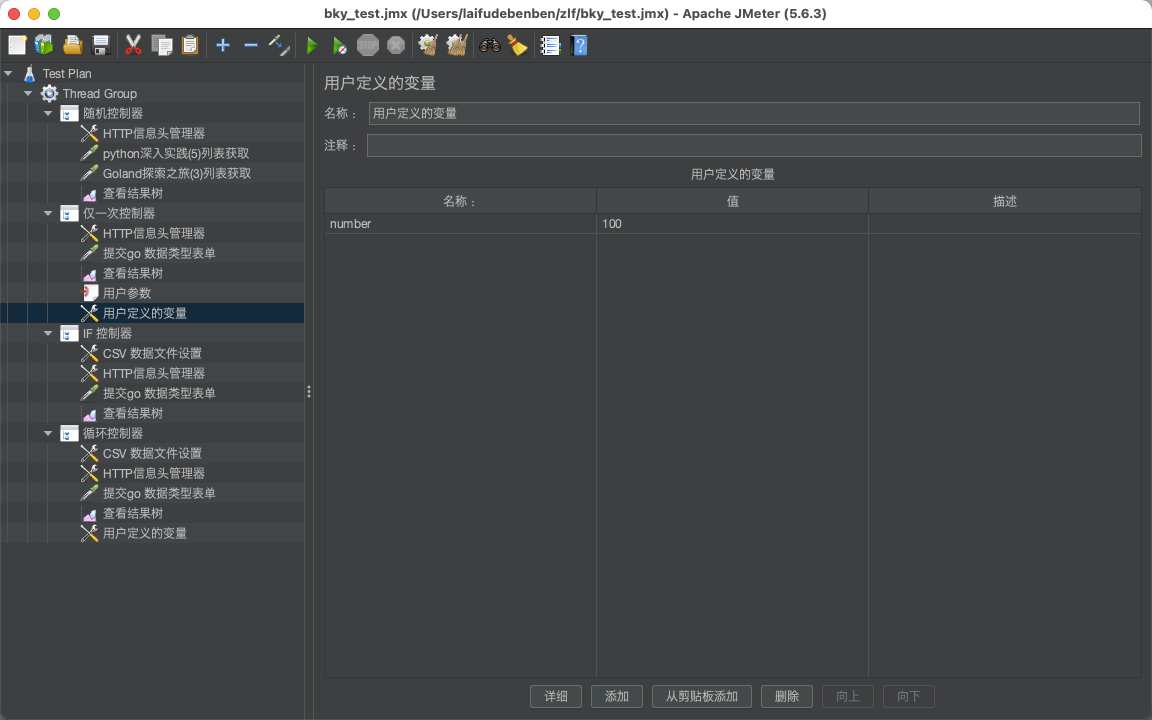
Task: Collapse the 循环控制器 node
Action: pyautogui.click(x=48, y=433)
